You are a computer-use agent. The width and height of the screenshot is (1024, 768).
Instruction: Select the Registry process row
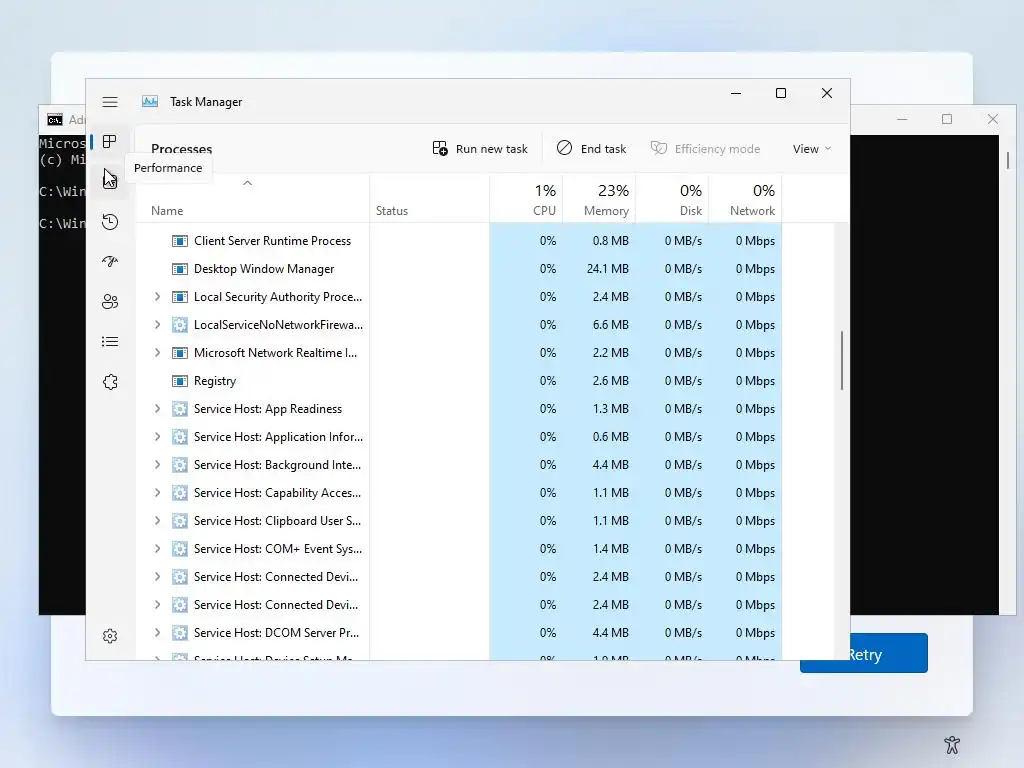tap(458, 381)
